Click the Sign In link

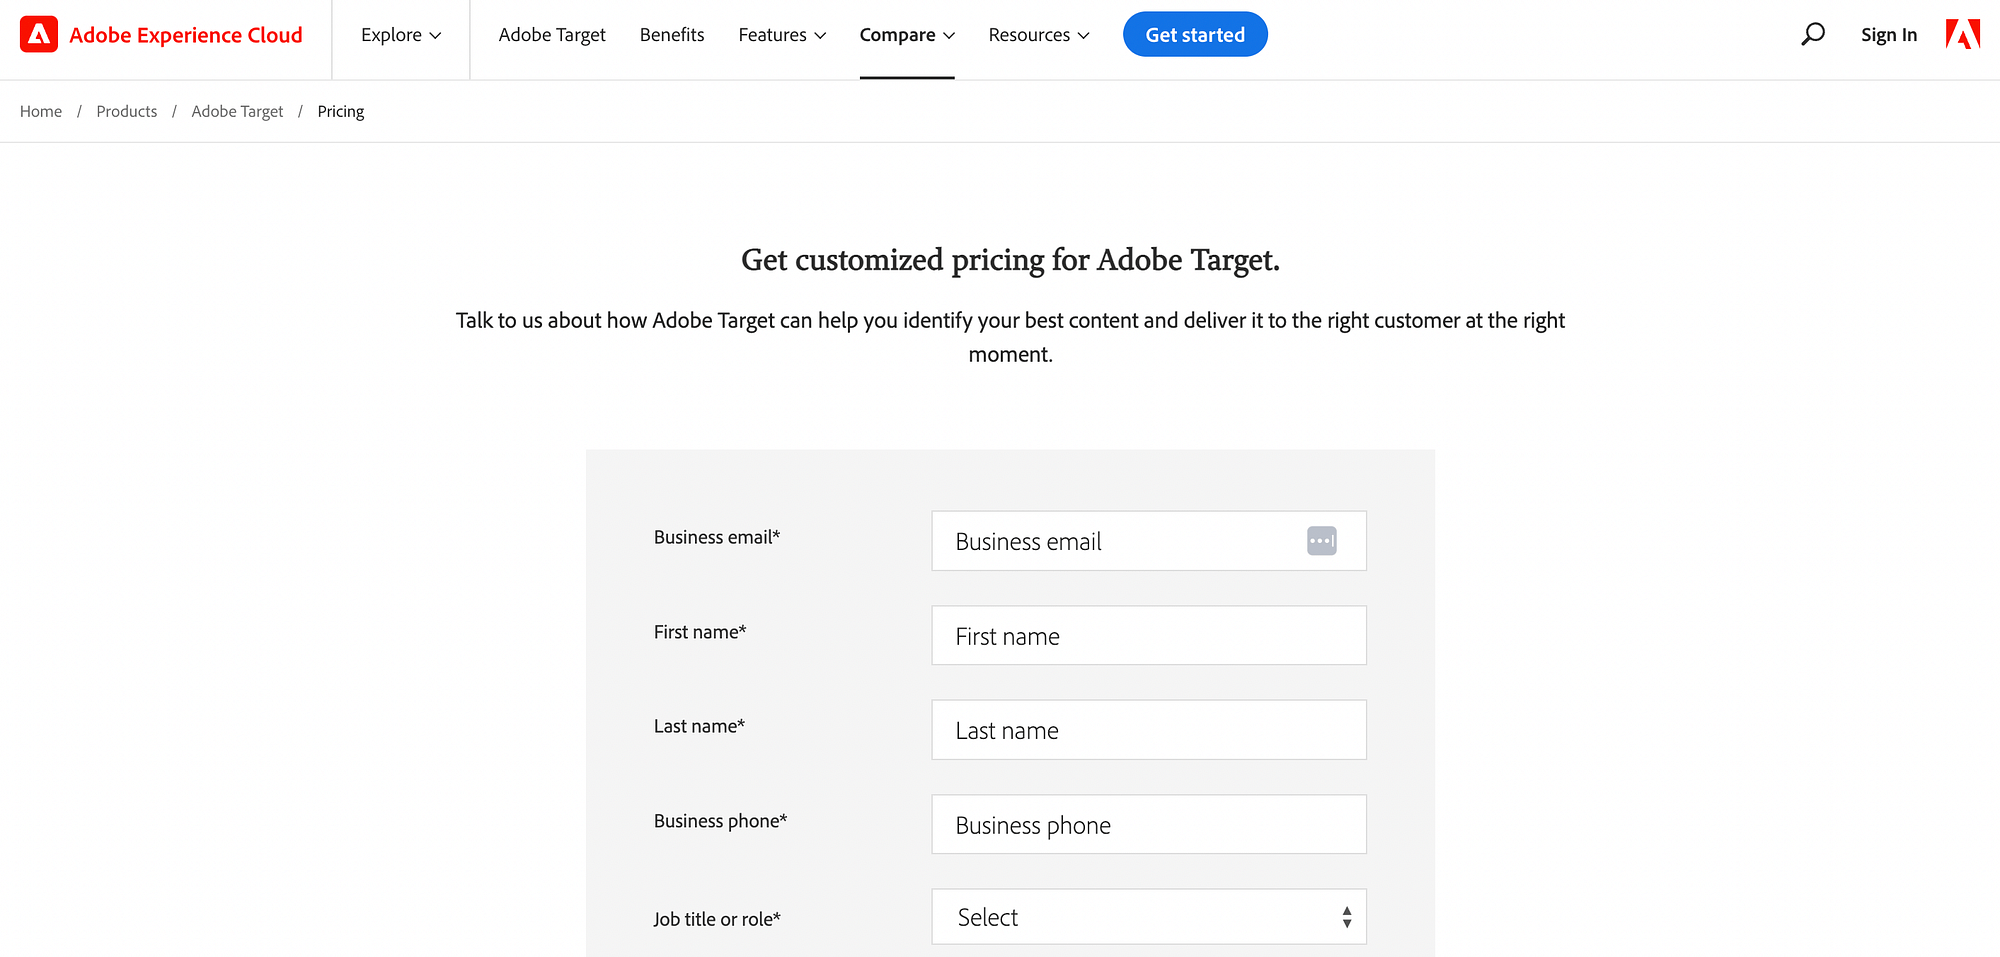pos(1889,35)
